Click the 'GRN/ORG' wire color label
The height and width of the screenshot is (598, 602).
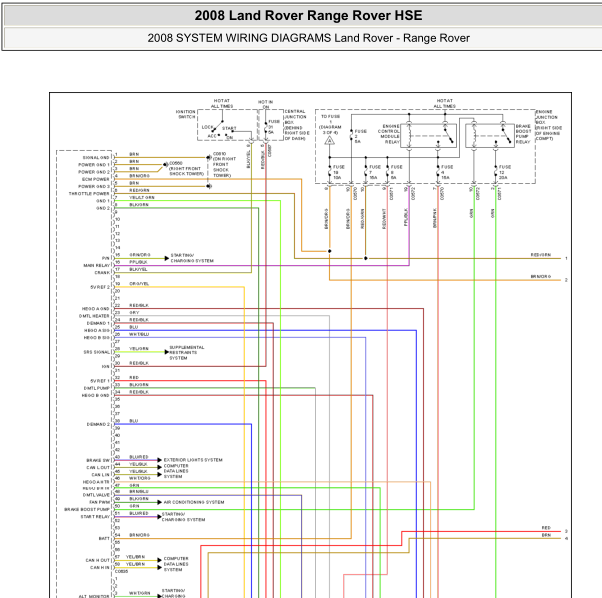point(140,255)
